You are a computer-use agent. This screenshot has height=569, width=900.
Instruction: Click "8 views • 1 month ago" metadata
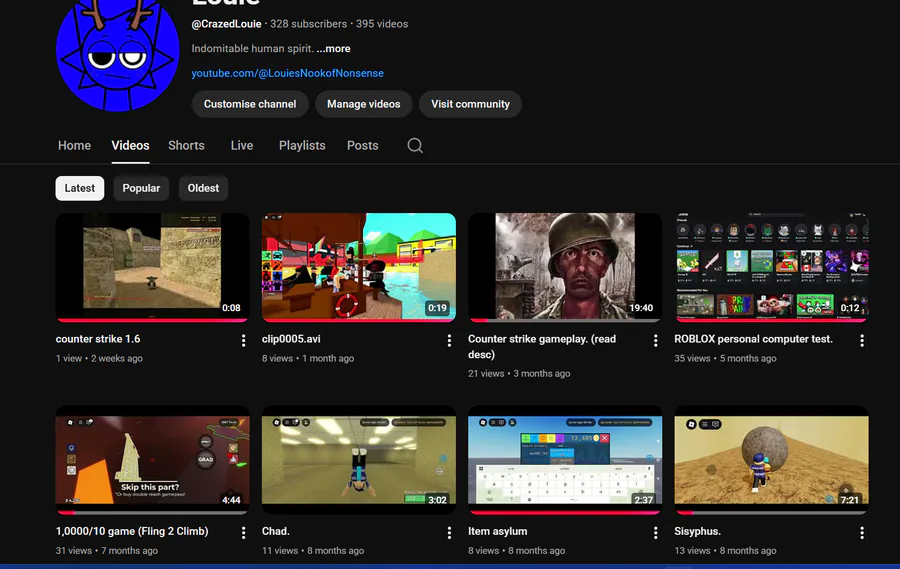coord(308,358)
